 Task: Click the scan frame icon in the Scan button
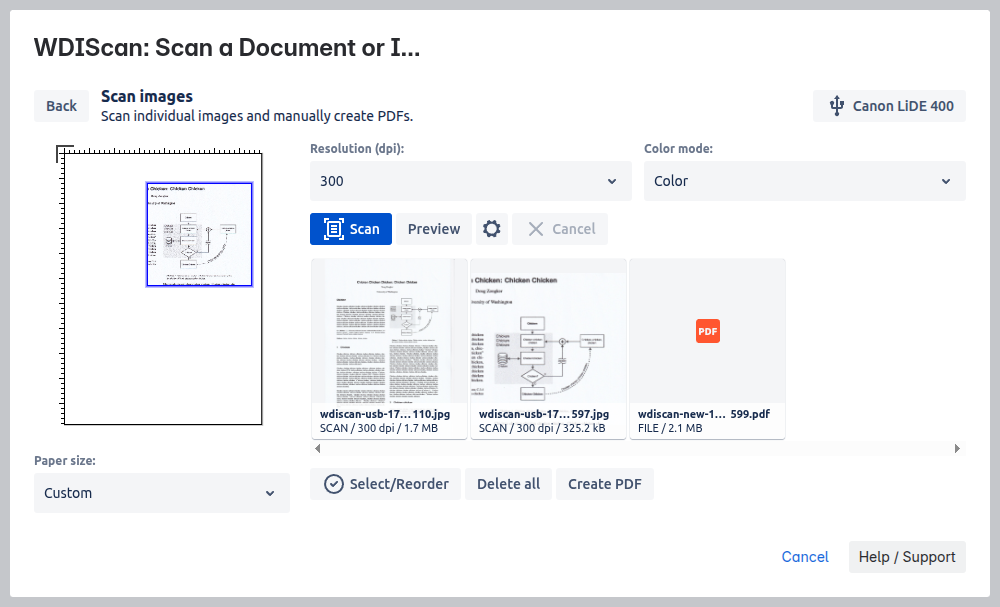334,229
